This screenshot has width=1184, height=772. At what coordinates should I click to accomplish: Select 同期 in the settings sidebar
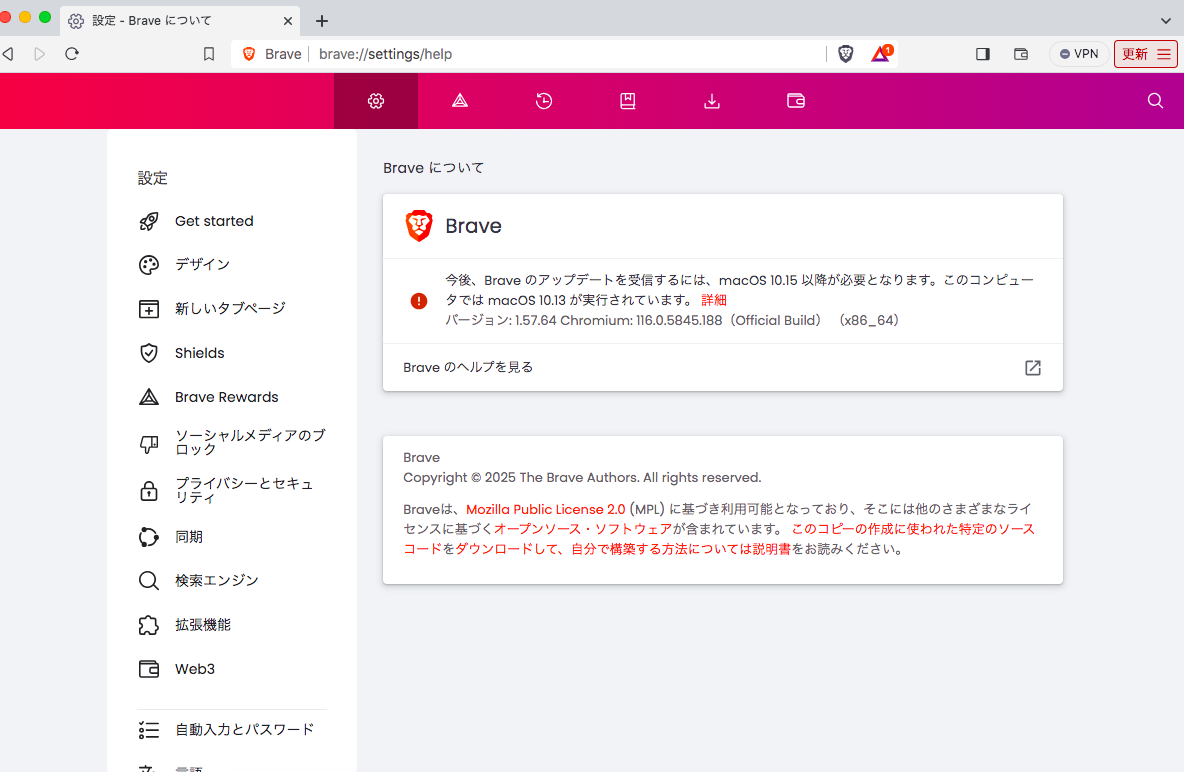pos(189,537)
